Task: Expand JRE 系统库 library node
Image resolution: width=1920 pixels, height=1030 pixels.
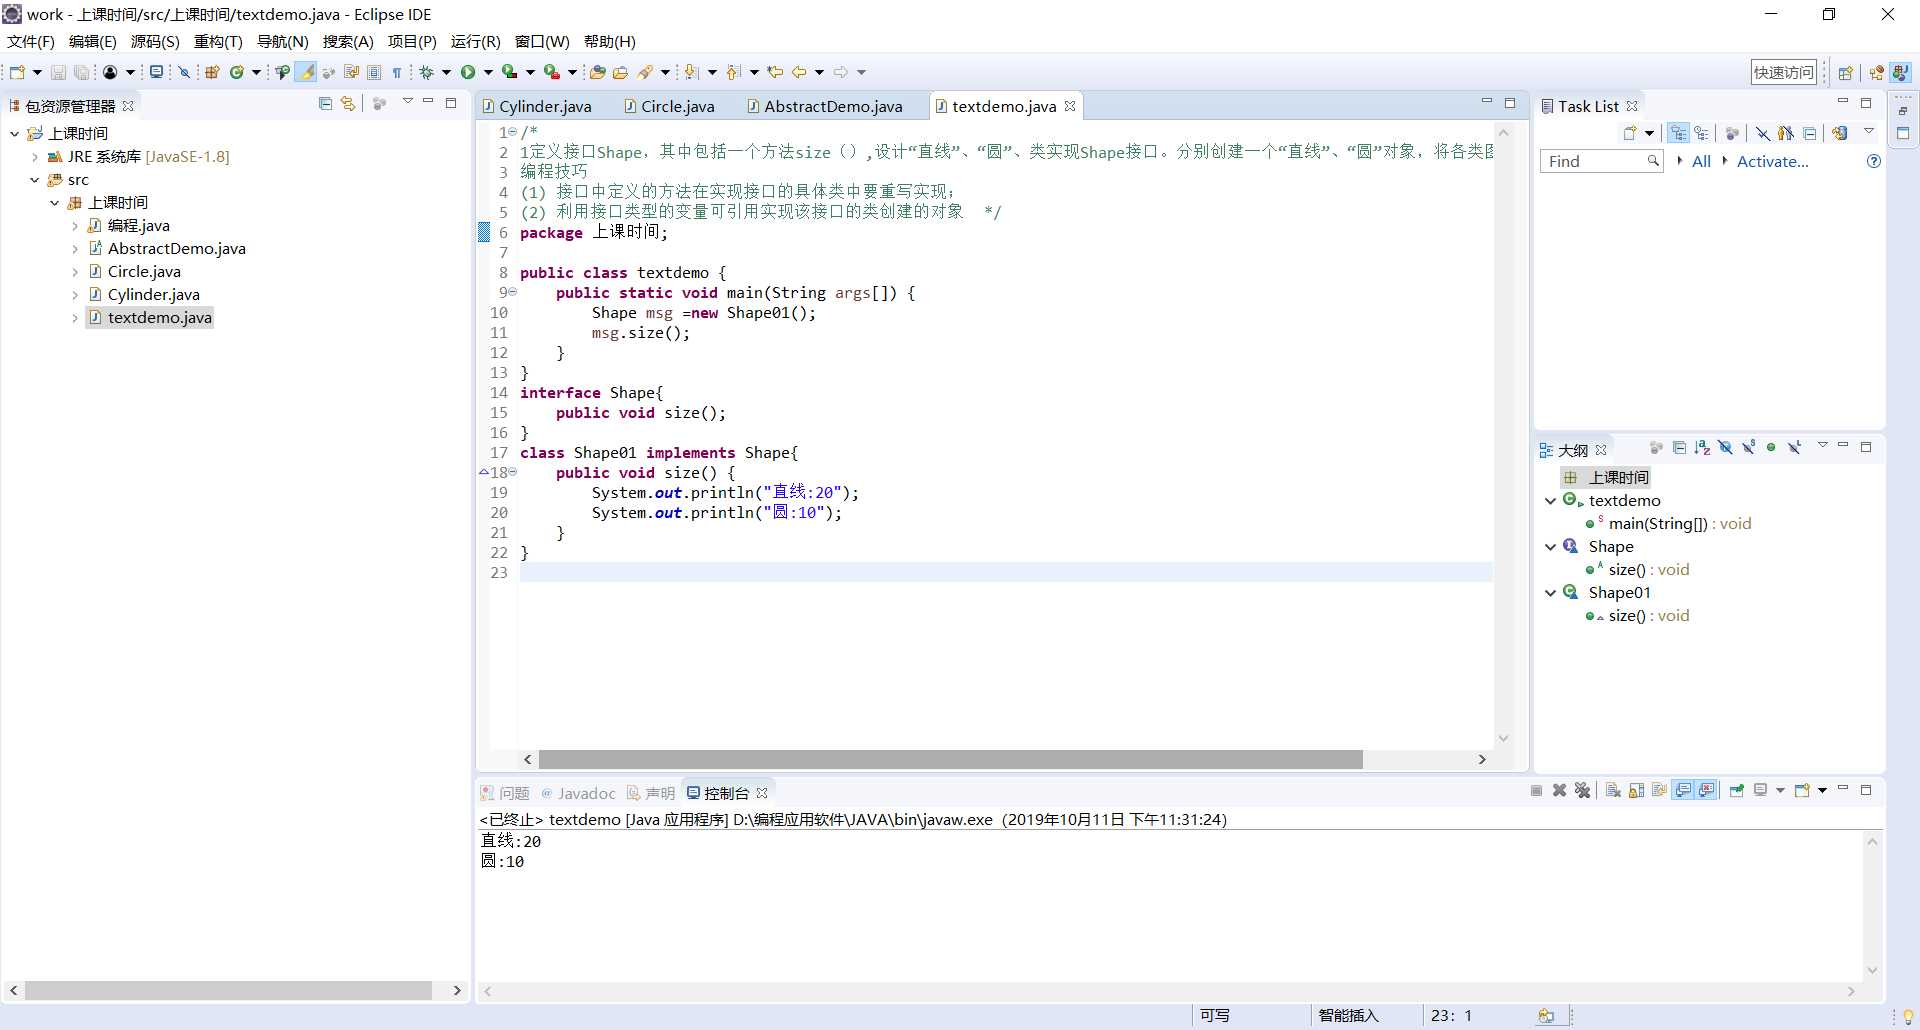Action: click(35, 157)
